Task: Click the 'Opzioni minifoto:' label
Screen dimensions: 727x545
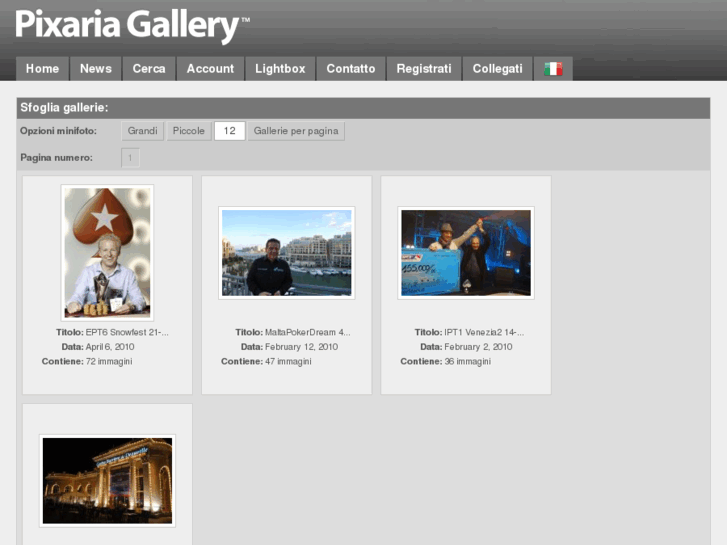Action: coord(58,131)
